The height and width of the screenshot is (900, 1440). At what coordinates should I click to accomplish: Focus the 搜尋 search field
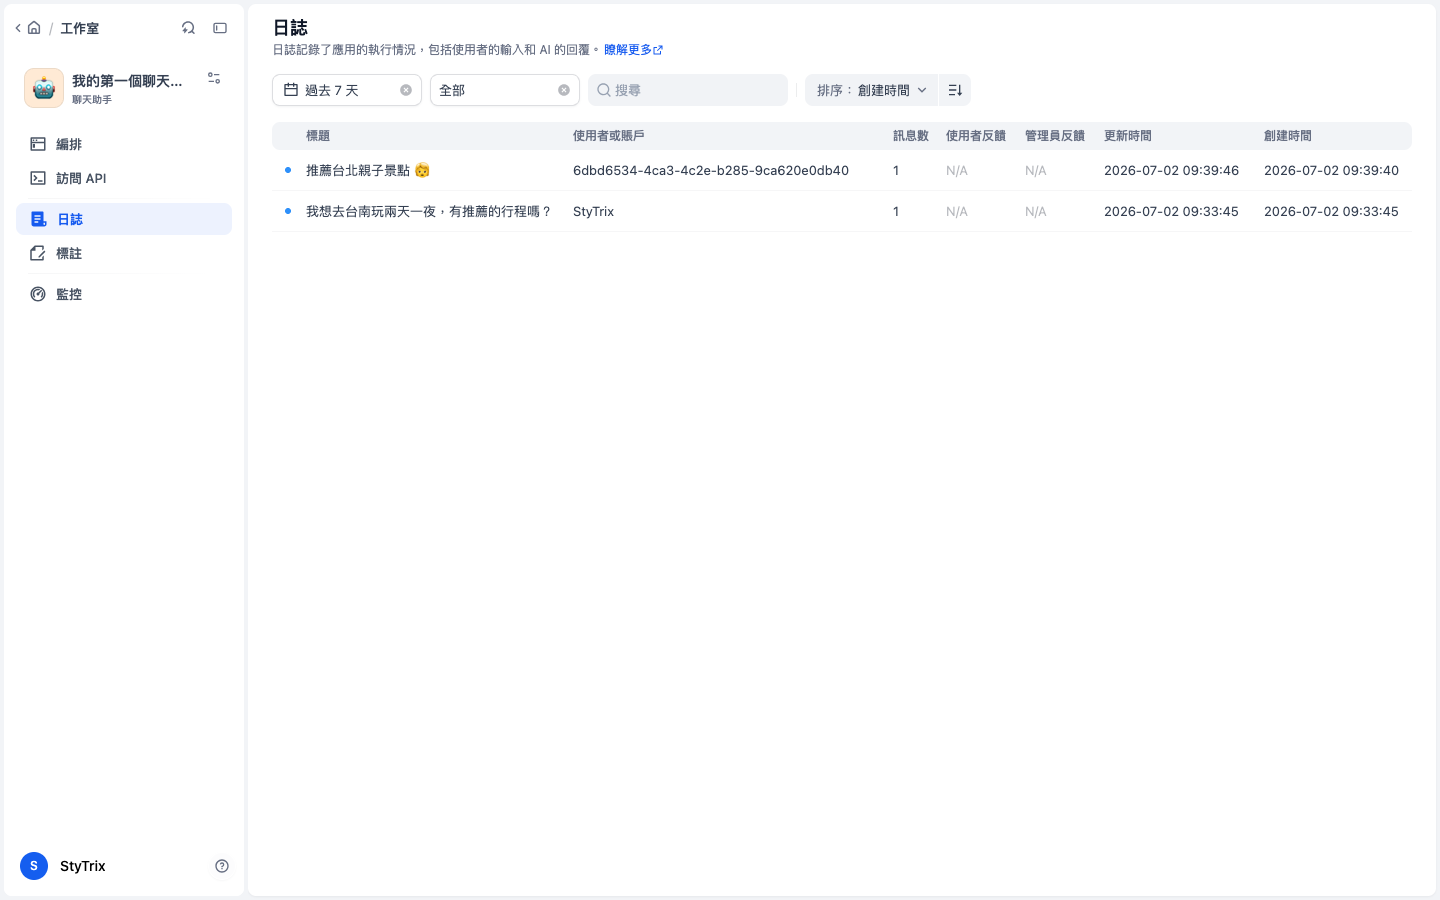point(688,90)
